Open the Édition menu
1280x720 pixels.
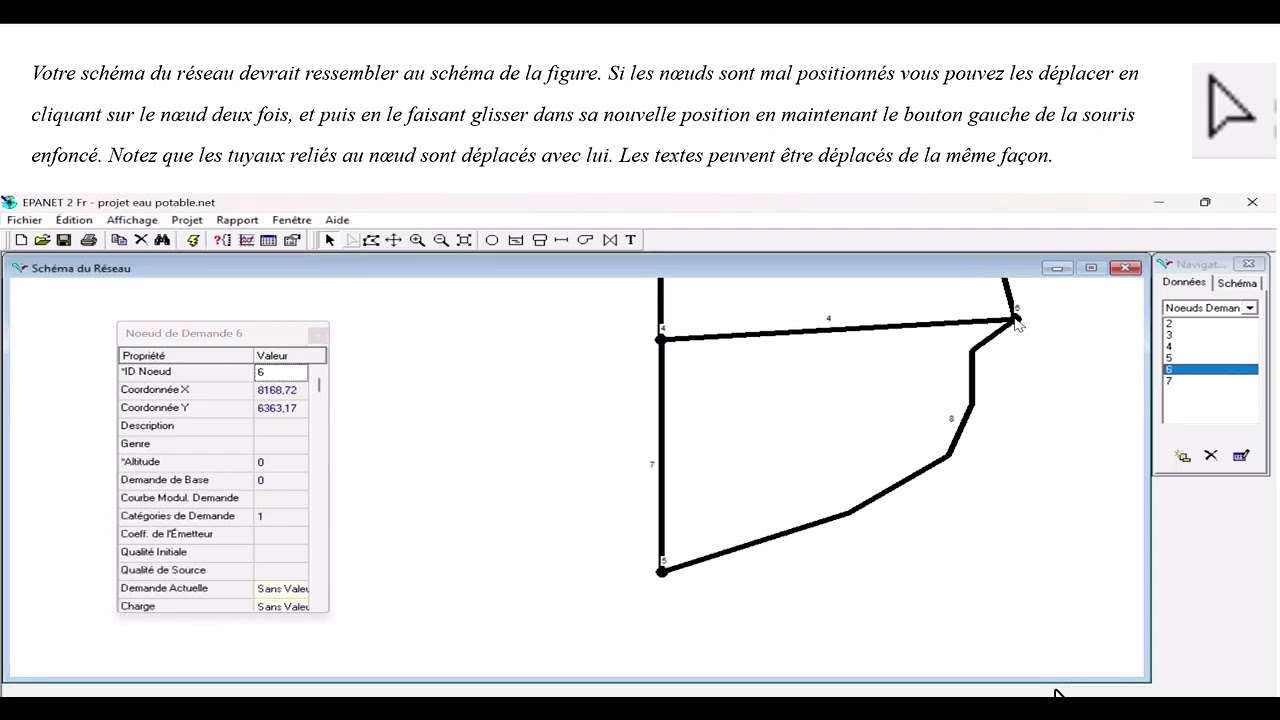(x=74, y=220)
